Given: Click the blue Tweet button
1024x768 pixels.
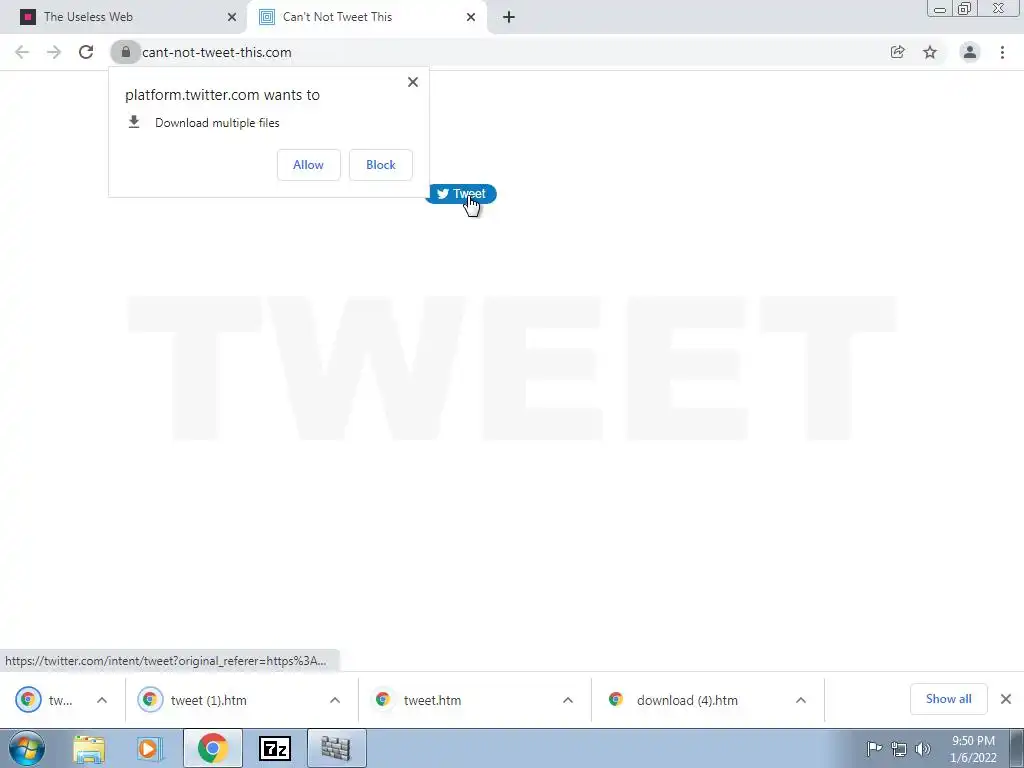Looking at the screenshot, I should 462,194.
